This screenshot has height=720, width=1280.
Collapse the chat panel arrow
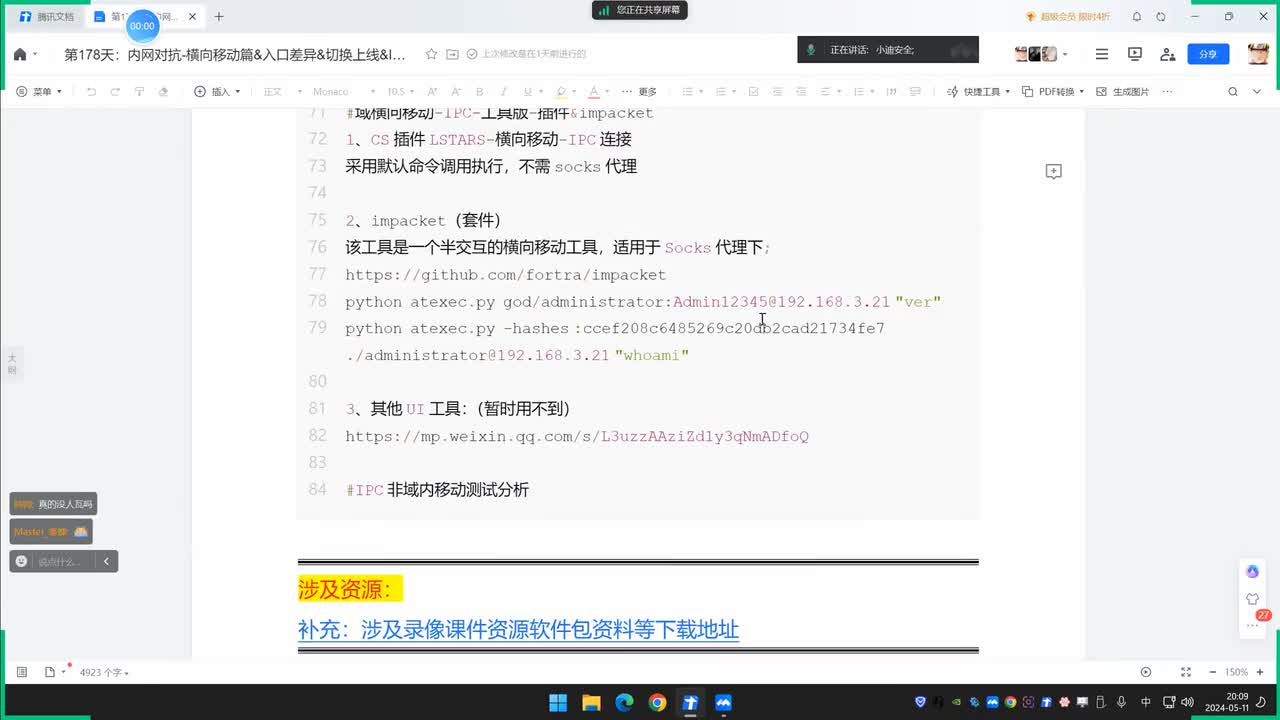[106, 561]
